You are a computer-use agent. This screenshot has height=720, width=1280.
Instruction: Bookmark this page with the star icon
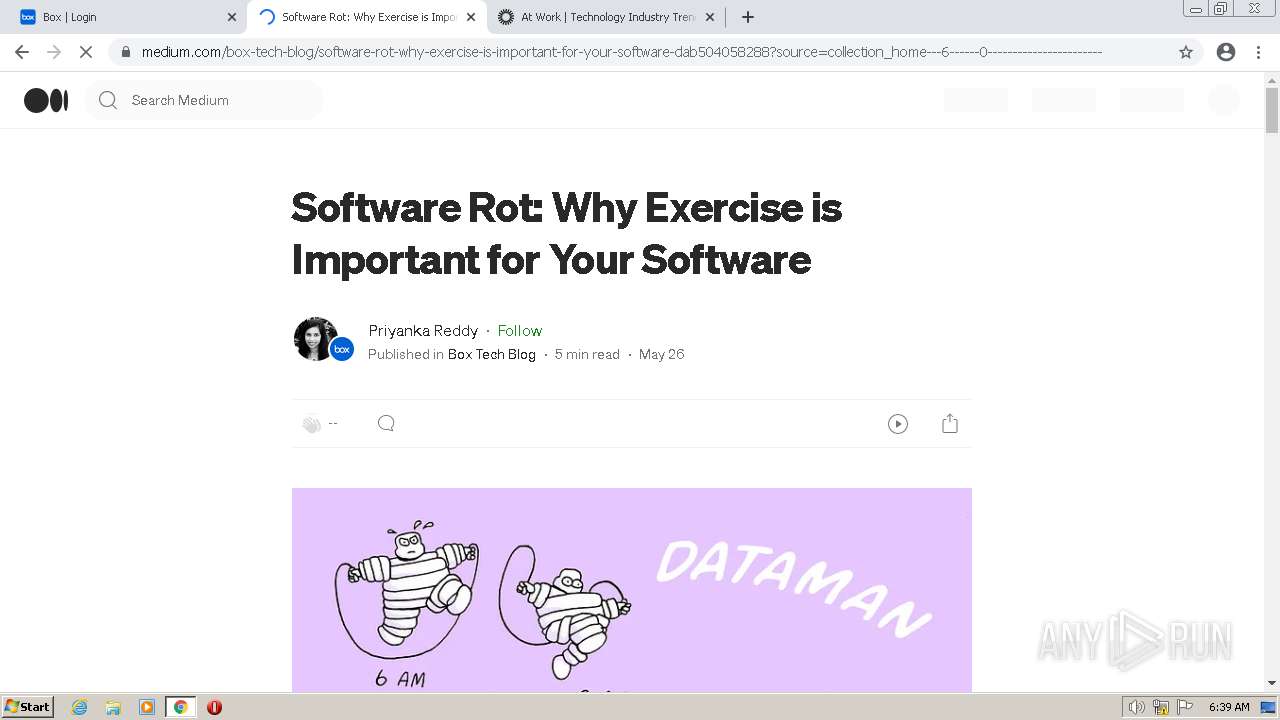[x=1186, y=52]
